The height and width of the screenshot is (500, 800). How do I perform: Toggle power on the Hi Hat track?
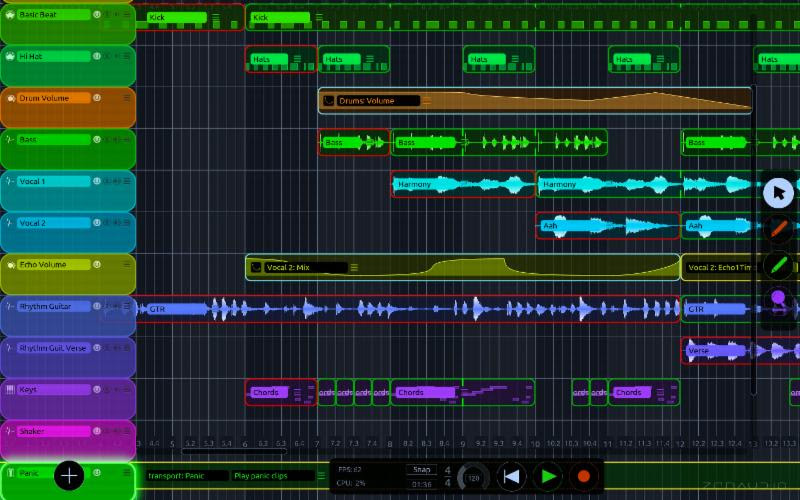pos(98,56)
